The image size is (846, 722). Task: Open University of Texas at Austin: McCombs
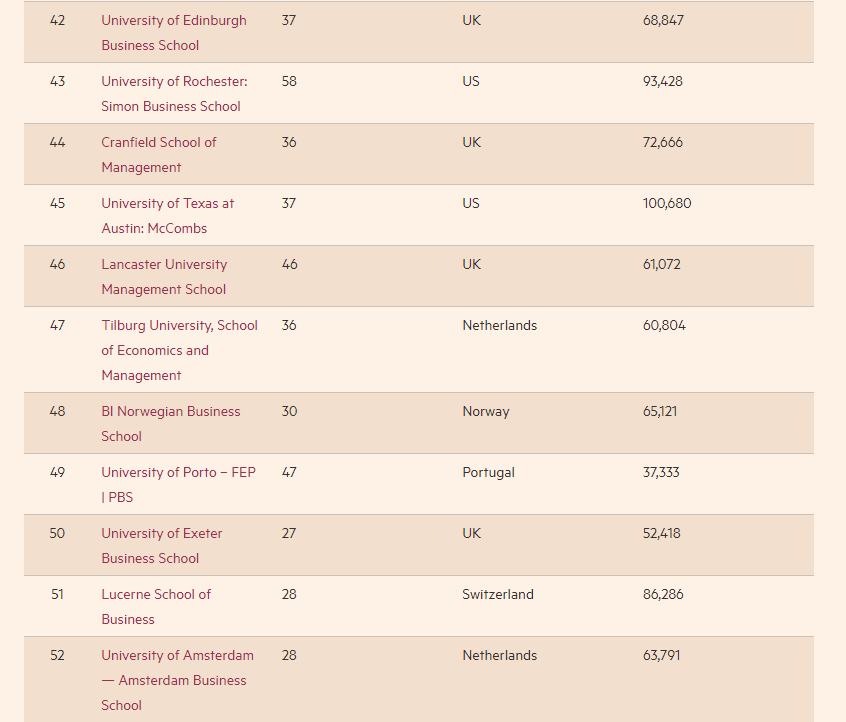click(x=168, y=216)
